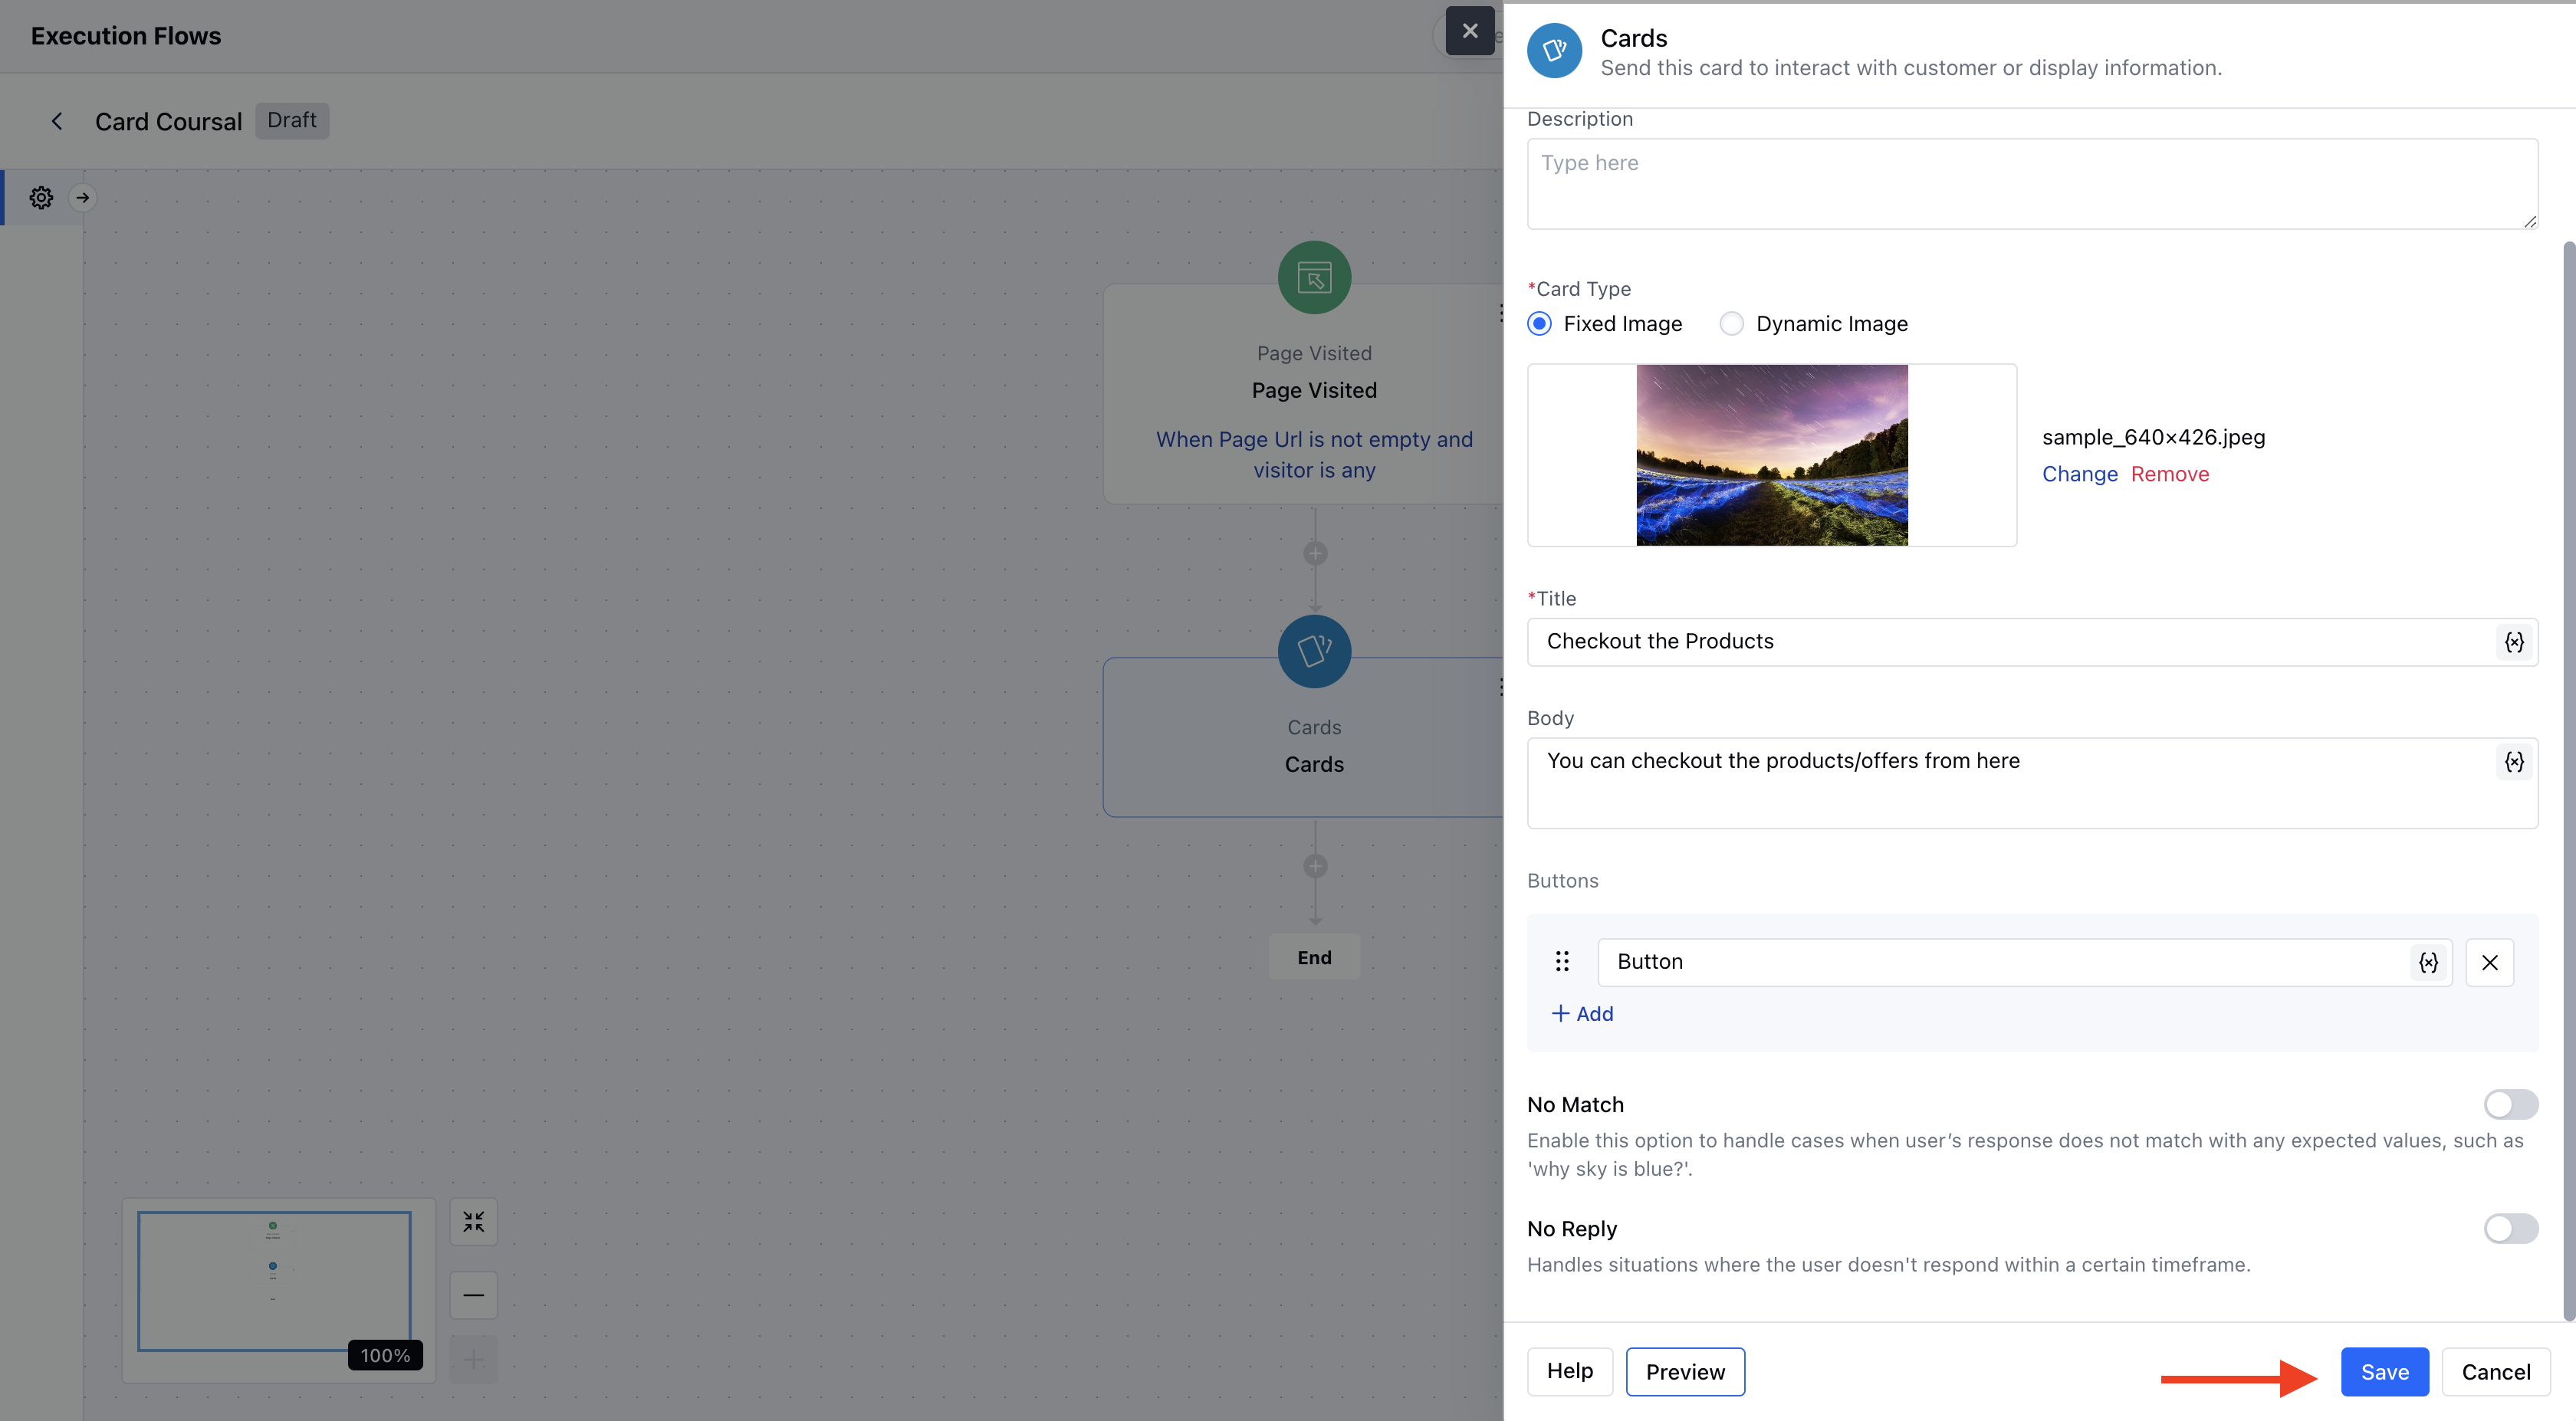The image size is (2576, 1421).
Task: Enable the No Reply toggle
Action: 2510,1228
